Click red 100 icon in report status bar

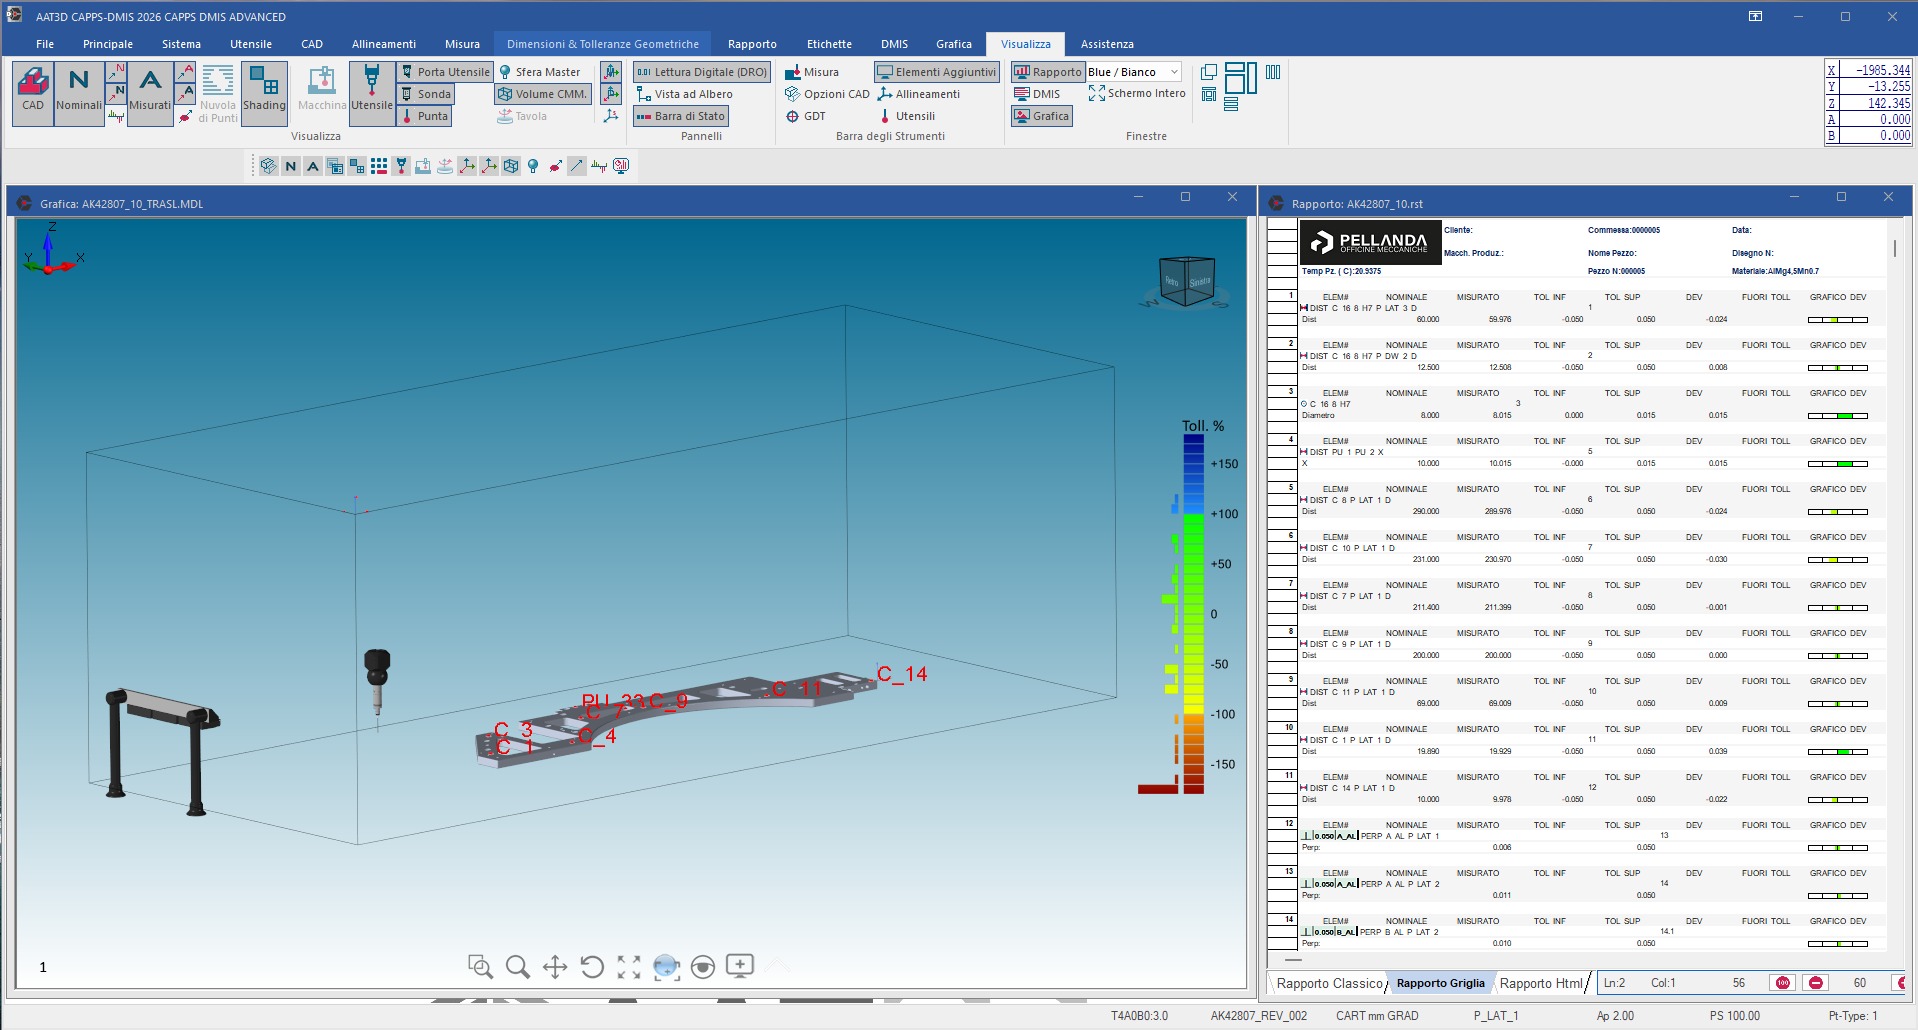coord(1782,983)
